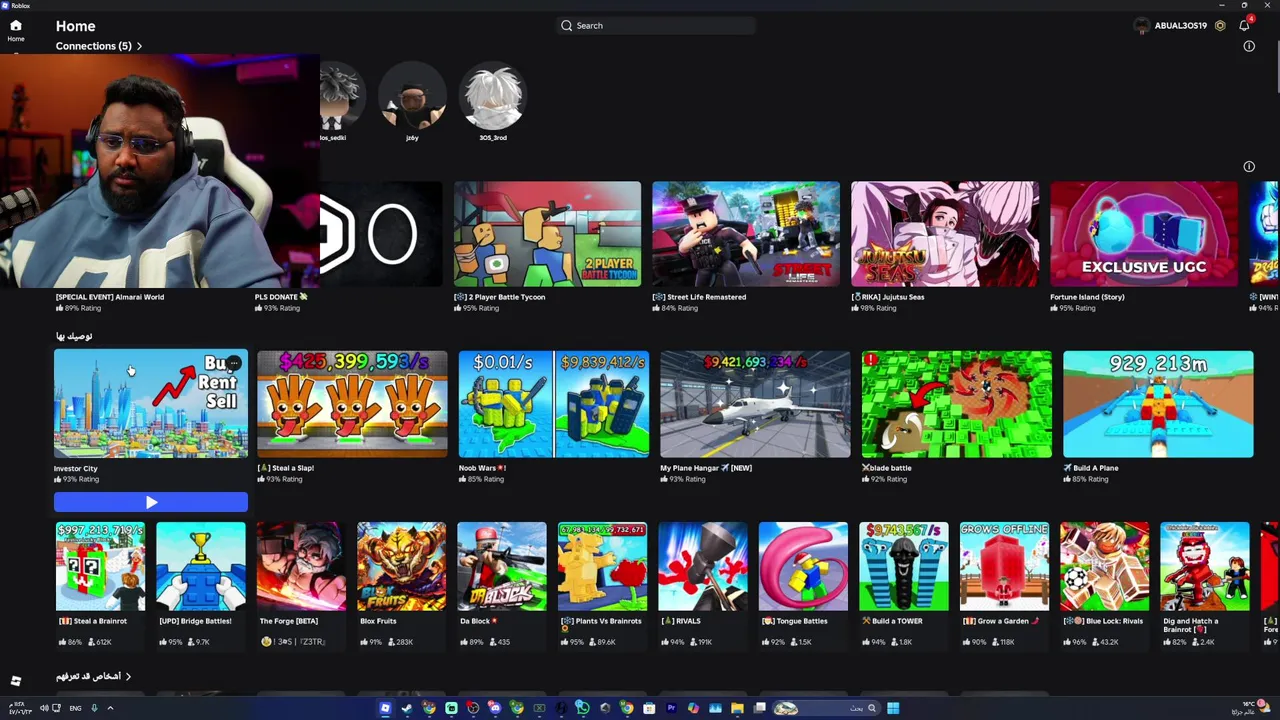1280x720 pixels.
Task: Open the Dig and Hatch a Brainrot tile
Action: point(1205,566)
